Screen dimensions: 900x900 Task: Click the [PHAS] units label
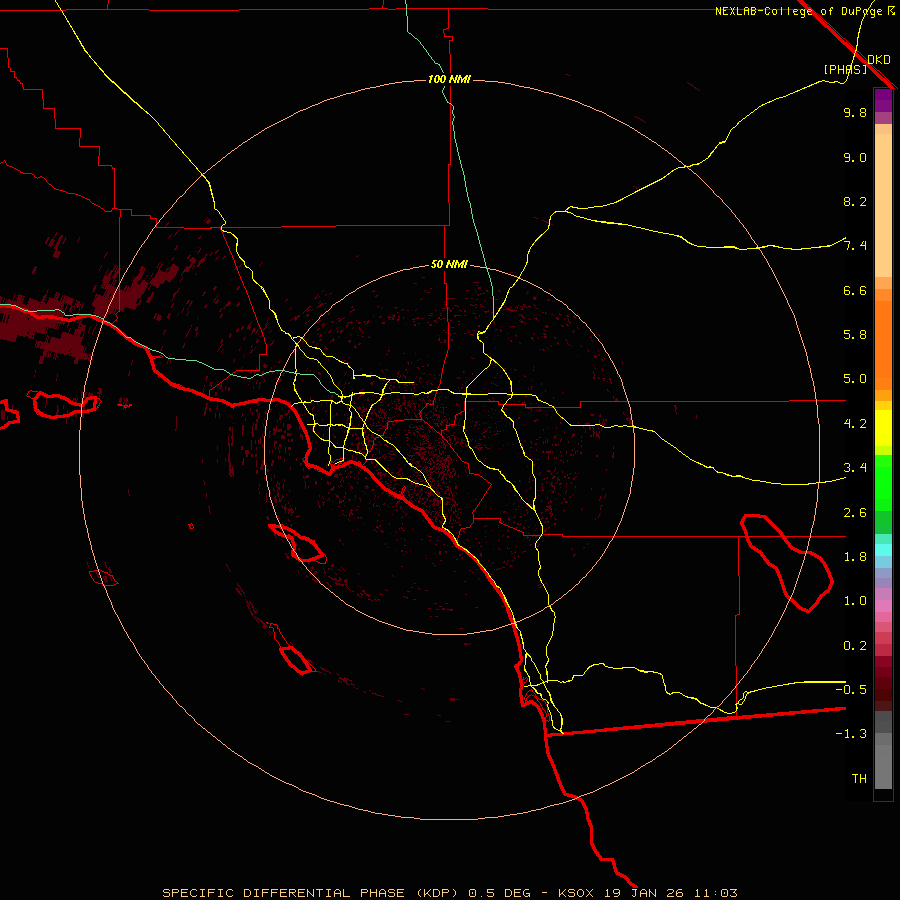(x=845, y=69)
